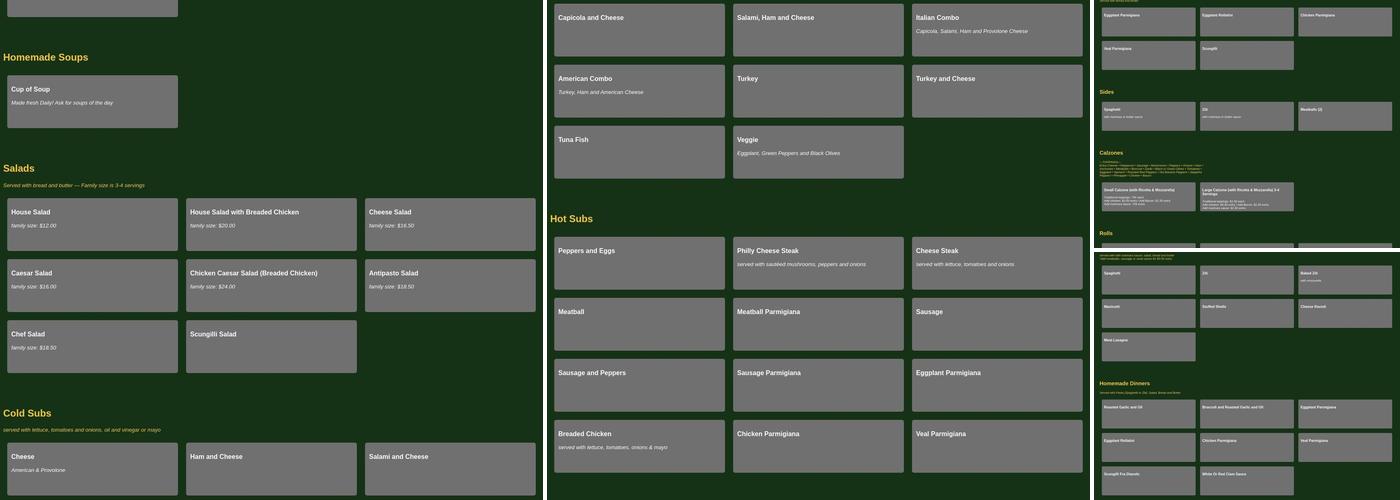The image size is (1400, 500).
Task: Click the Cup of Soup card
Action: click(x=92, y=101)
